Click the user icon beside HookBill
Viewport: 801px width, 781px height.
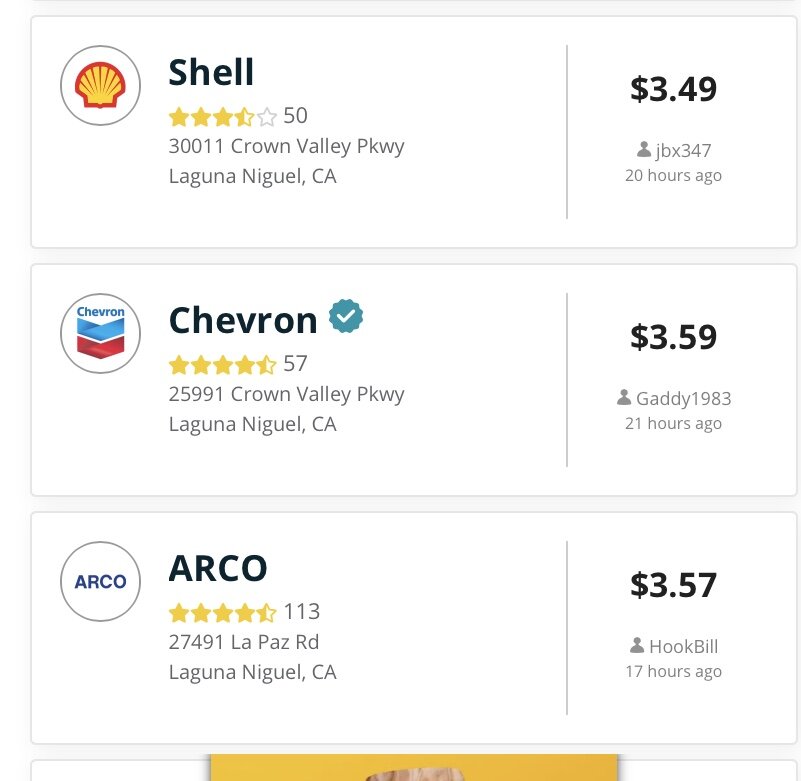click(637, 645)
